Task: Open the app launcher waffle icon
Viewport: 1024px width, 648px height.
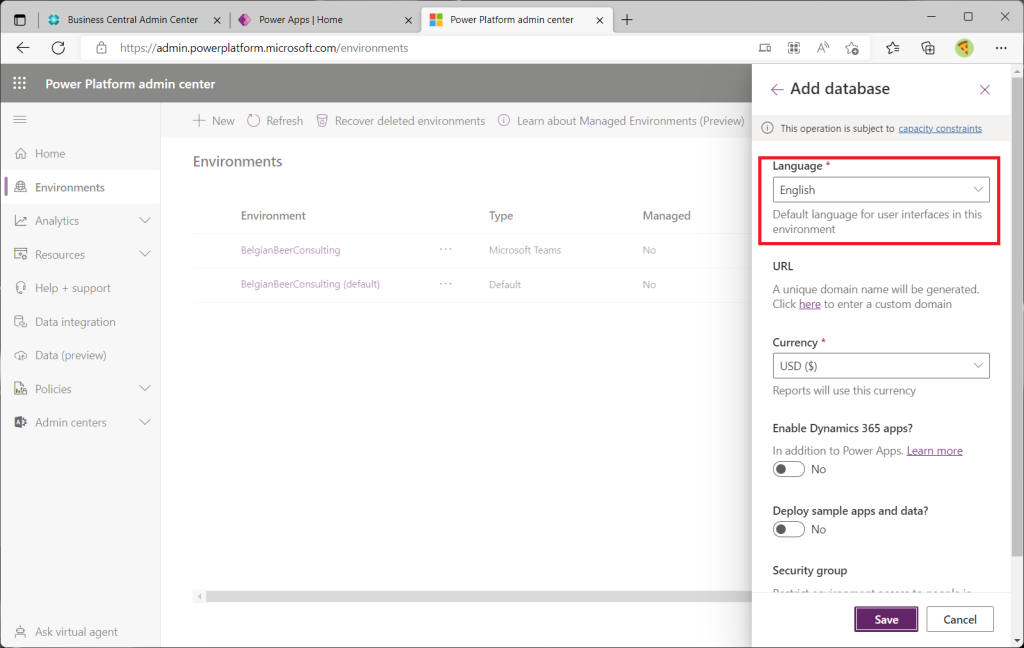Action: point(20,84)
